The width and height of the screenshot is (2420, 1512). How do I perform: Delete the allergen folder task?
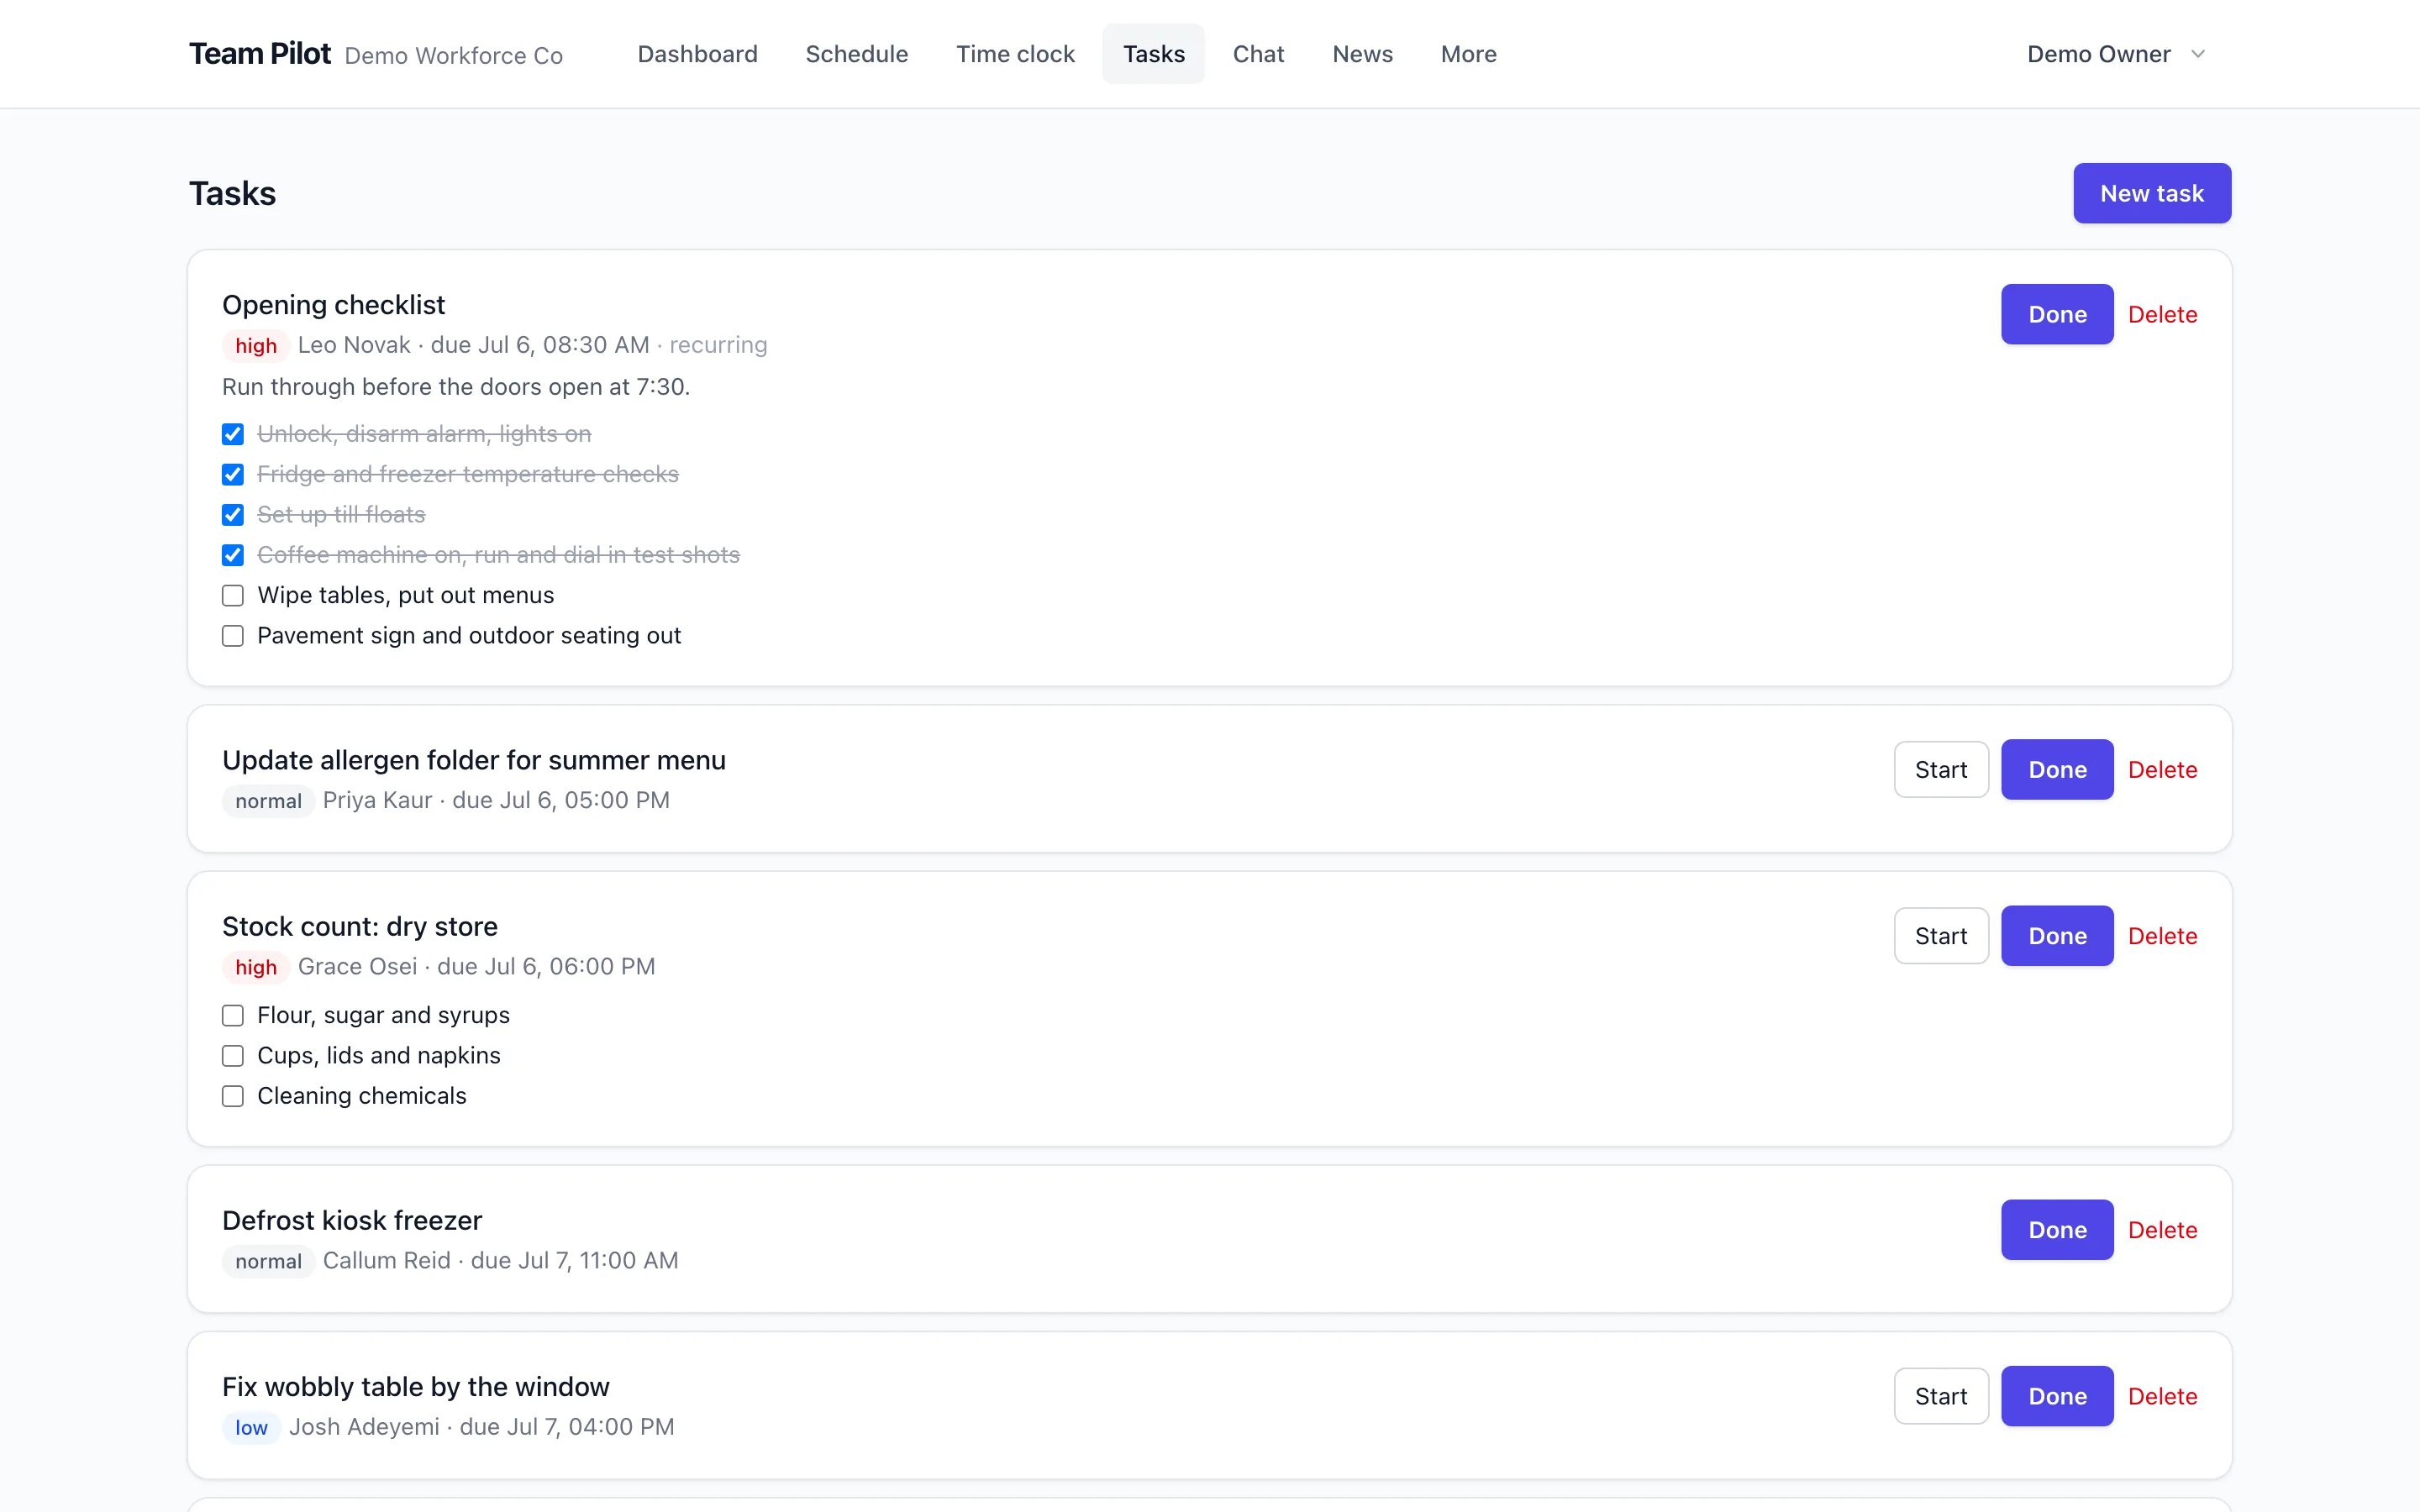pos(2162,769)
